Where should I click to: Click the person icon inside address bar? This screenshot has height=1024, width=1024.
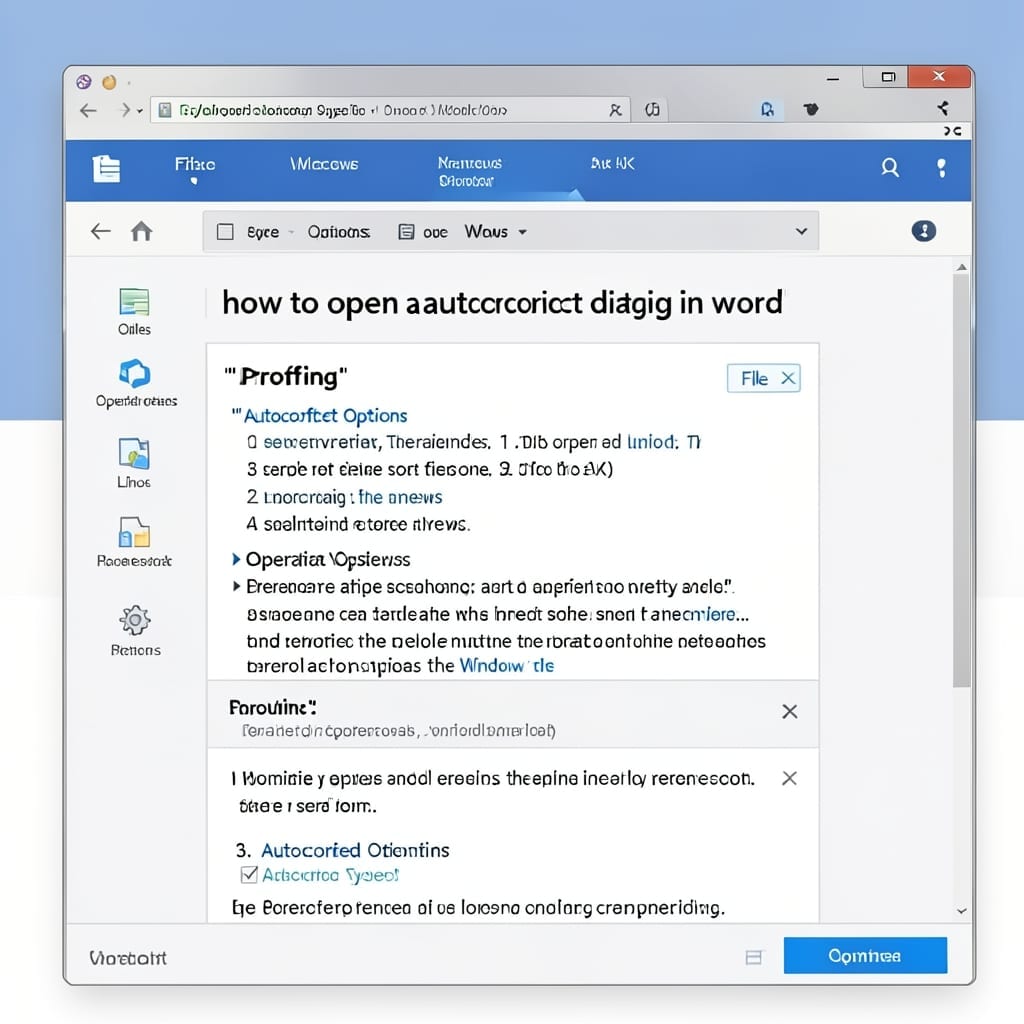615,110
